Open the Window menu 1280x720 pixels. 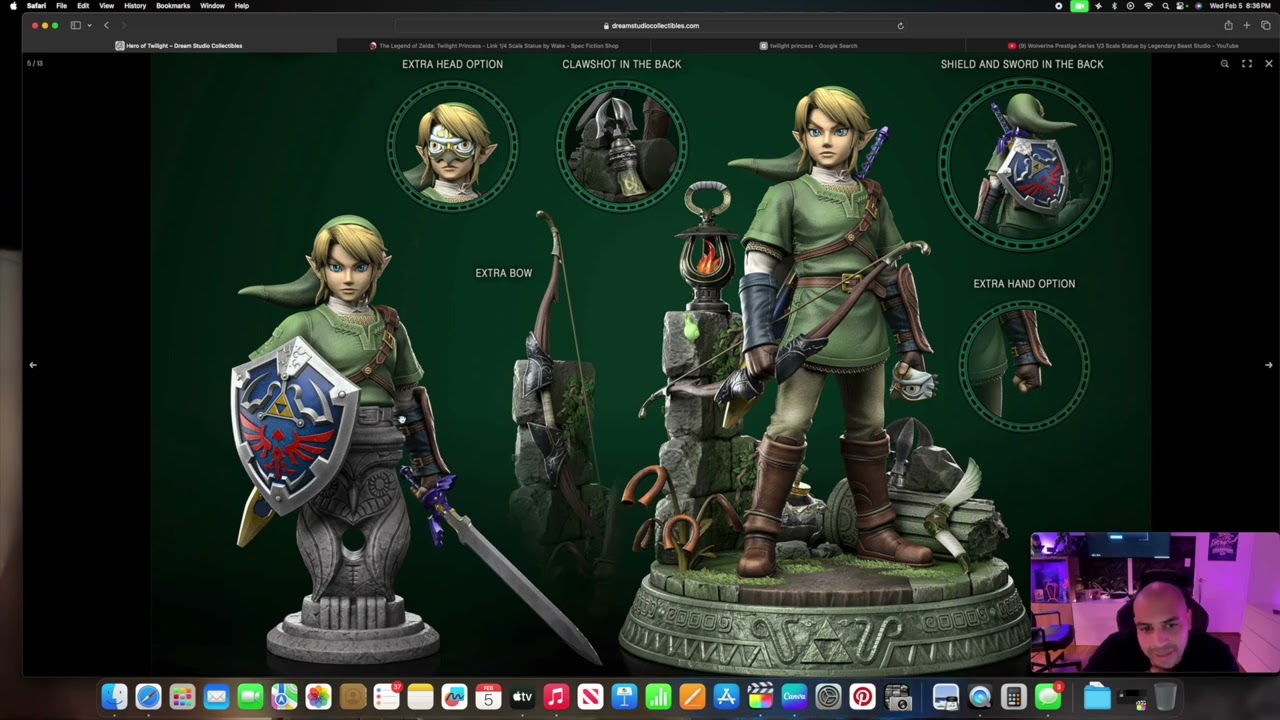(x=212, y=6)
